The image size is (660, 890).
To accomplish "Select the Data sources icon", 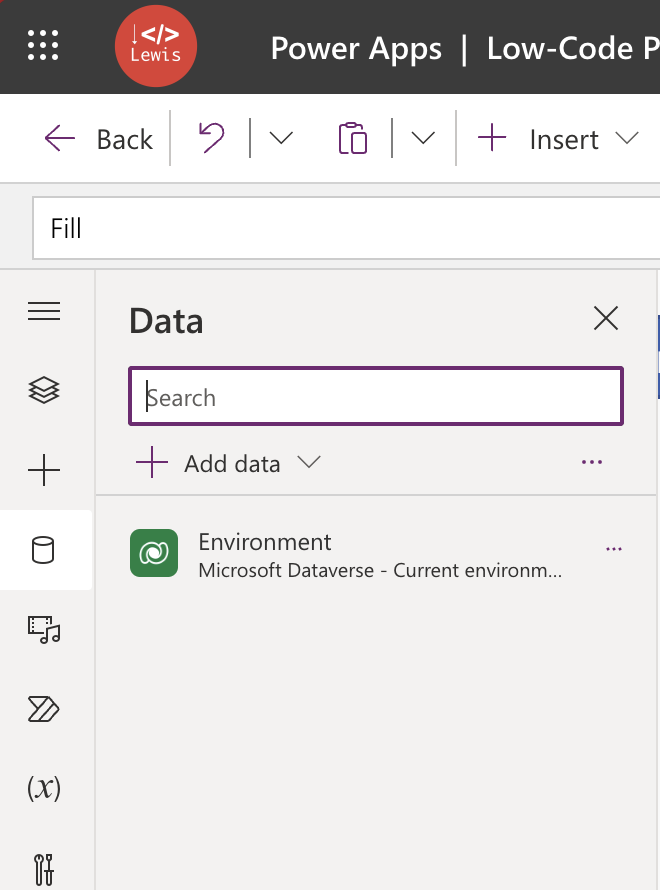I will 44,550.
